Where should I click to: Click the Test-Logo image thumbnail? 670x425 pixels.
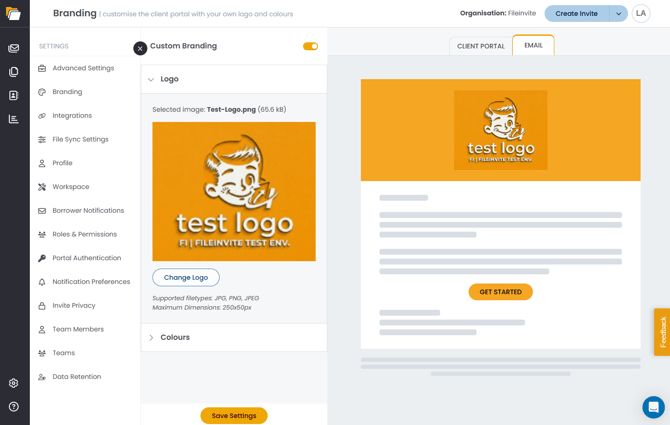(234, 191)
